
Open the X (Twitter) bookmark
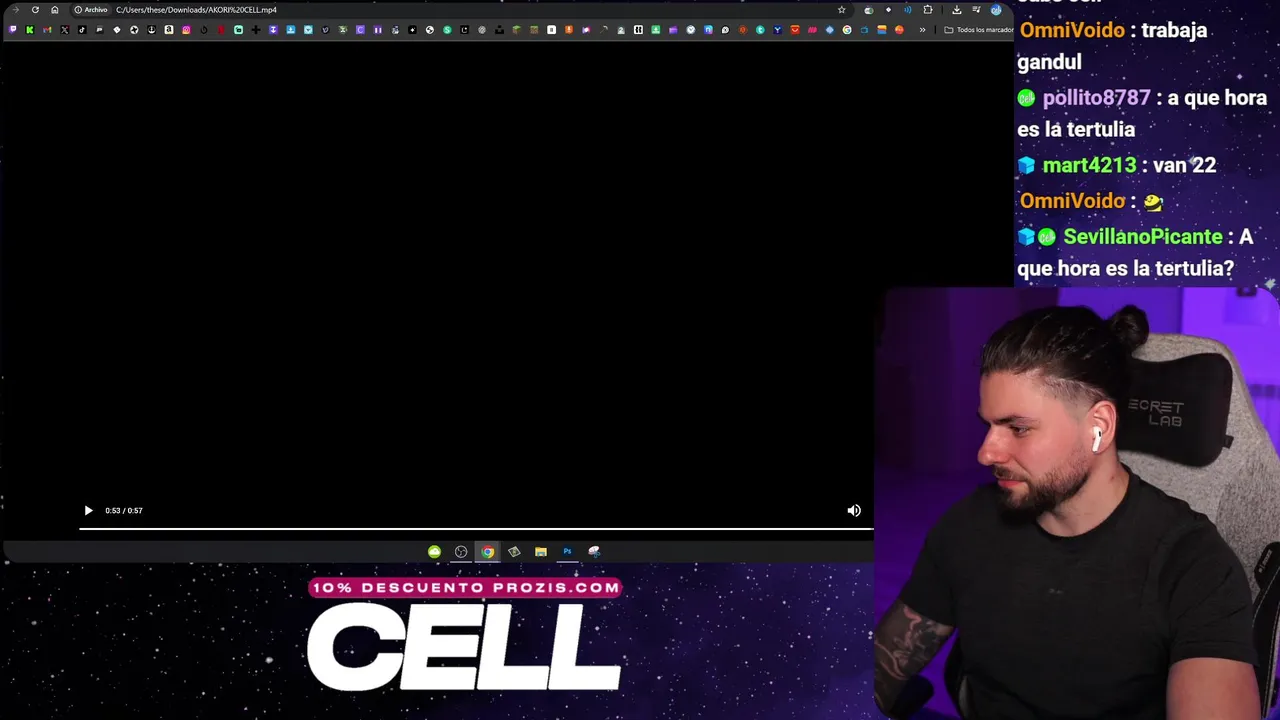65,30
